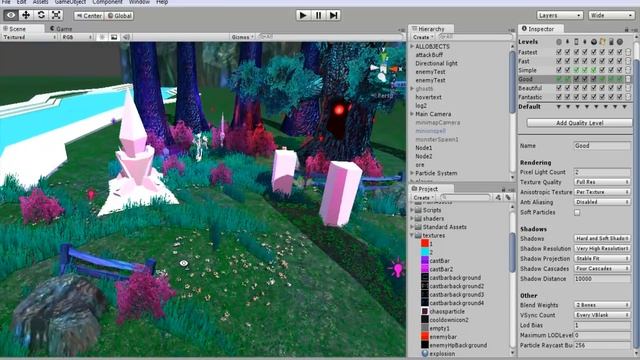This screenshot has width=640, height=360.
Task: Delete the Simple quality level trash icon
Action: [x=628, y=70]
